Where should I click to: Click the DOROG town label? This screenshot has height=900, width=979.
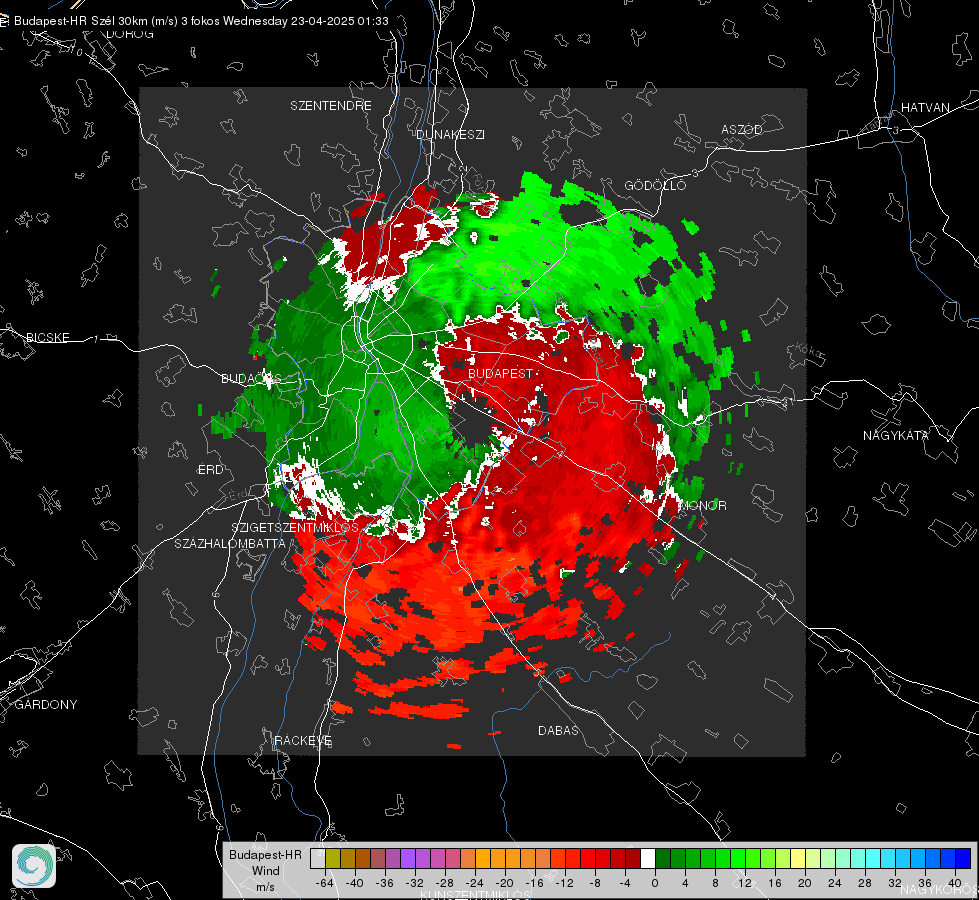129,34
